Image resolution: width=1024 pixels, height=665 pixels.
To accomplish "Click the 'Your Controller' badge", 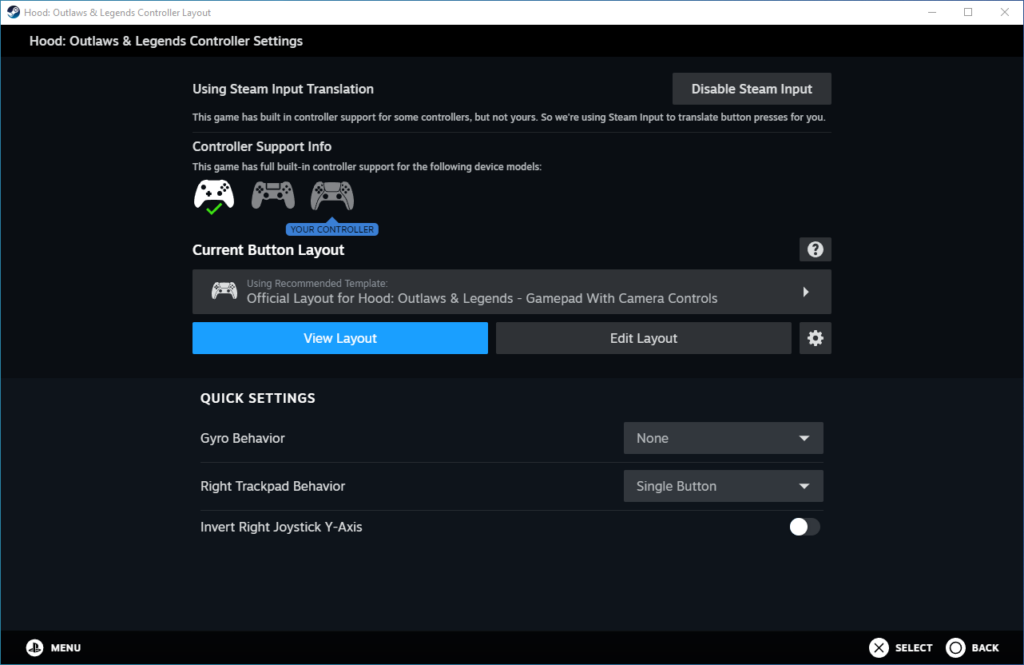I will (x=332, y=230).
